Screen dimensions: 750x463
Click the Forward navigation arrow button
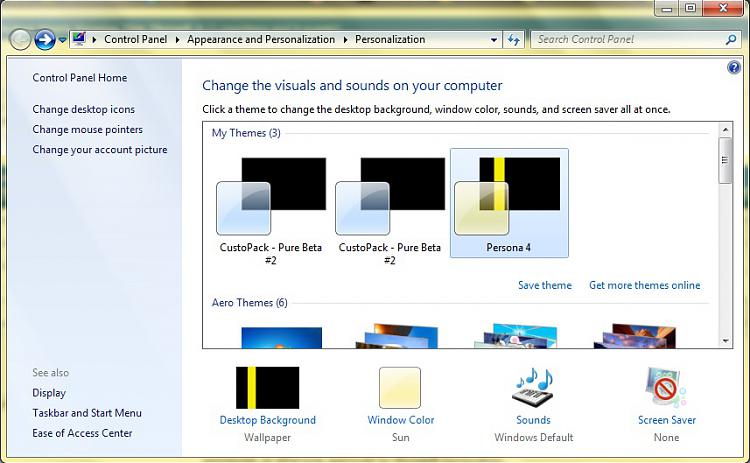click(x=45, y=40)
